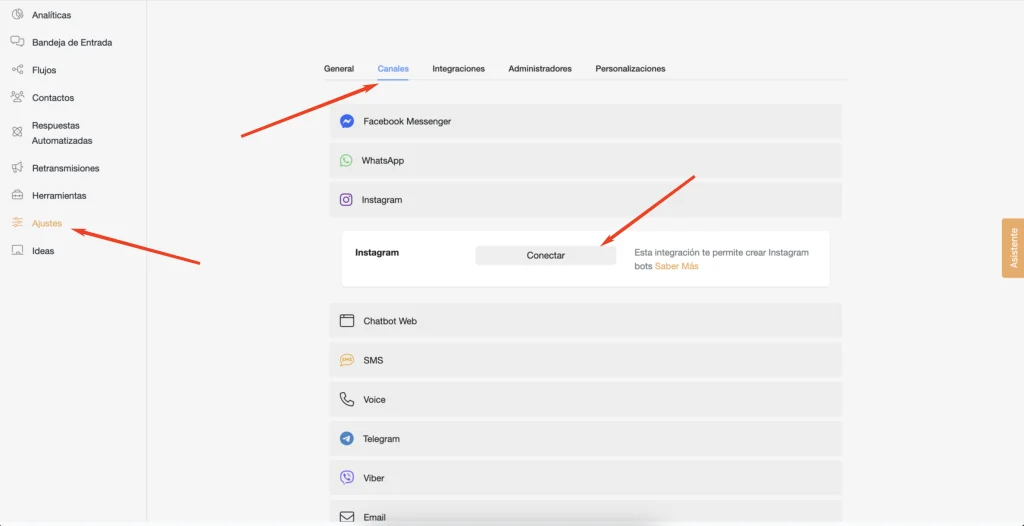
Task: Expand the WhatsApp channel row
Action: 586,161
